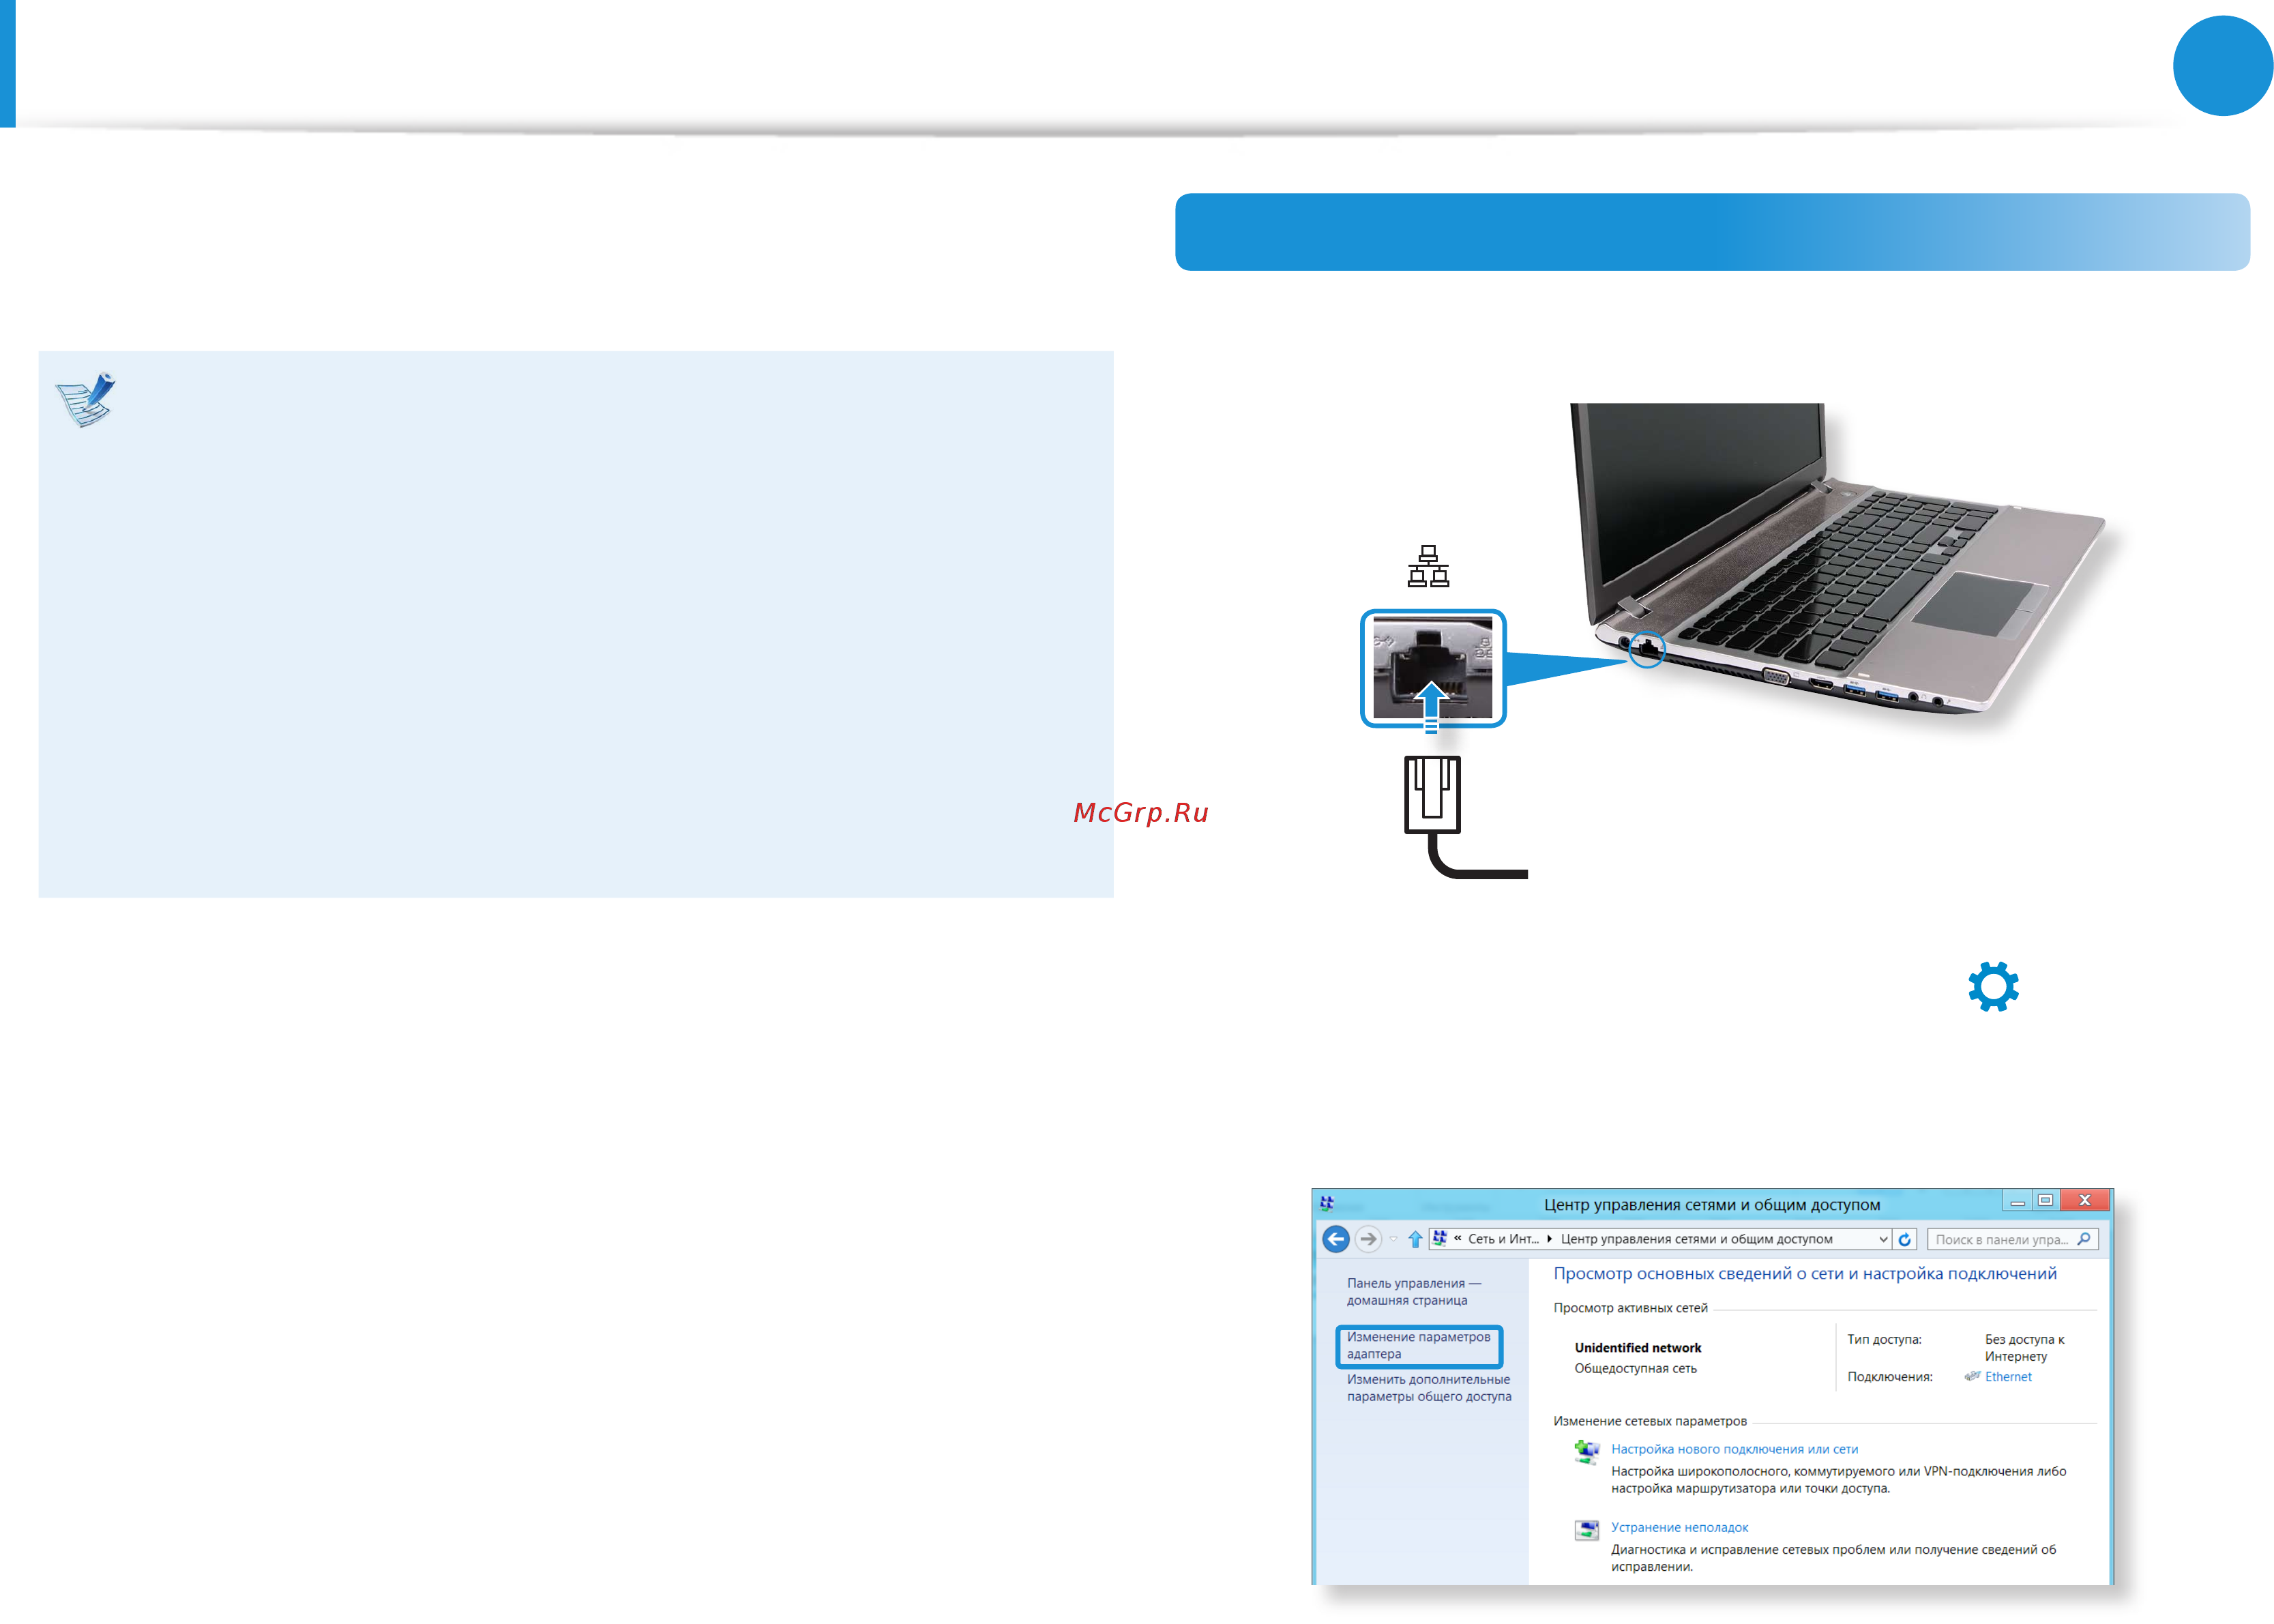Click the notepad note icon
Viewport: 2274px width, 1624px height.
click(x=85, y=400)
